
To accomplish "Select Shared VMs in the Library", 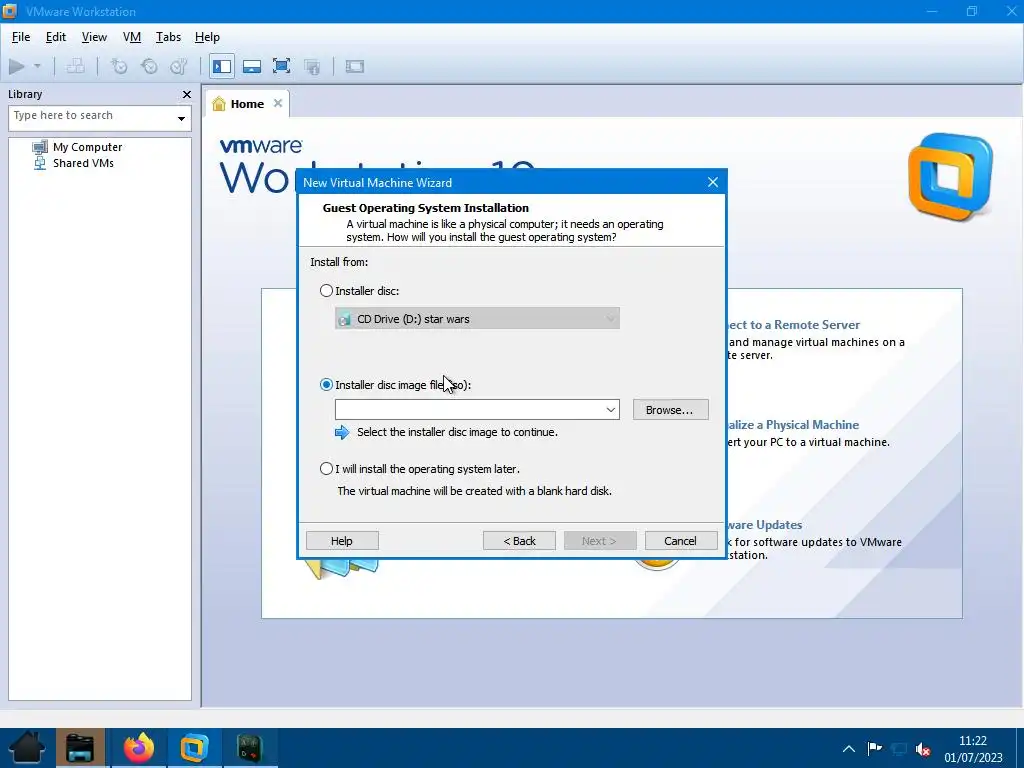I will [83, 163].
